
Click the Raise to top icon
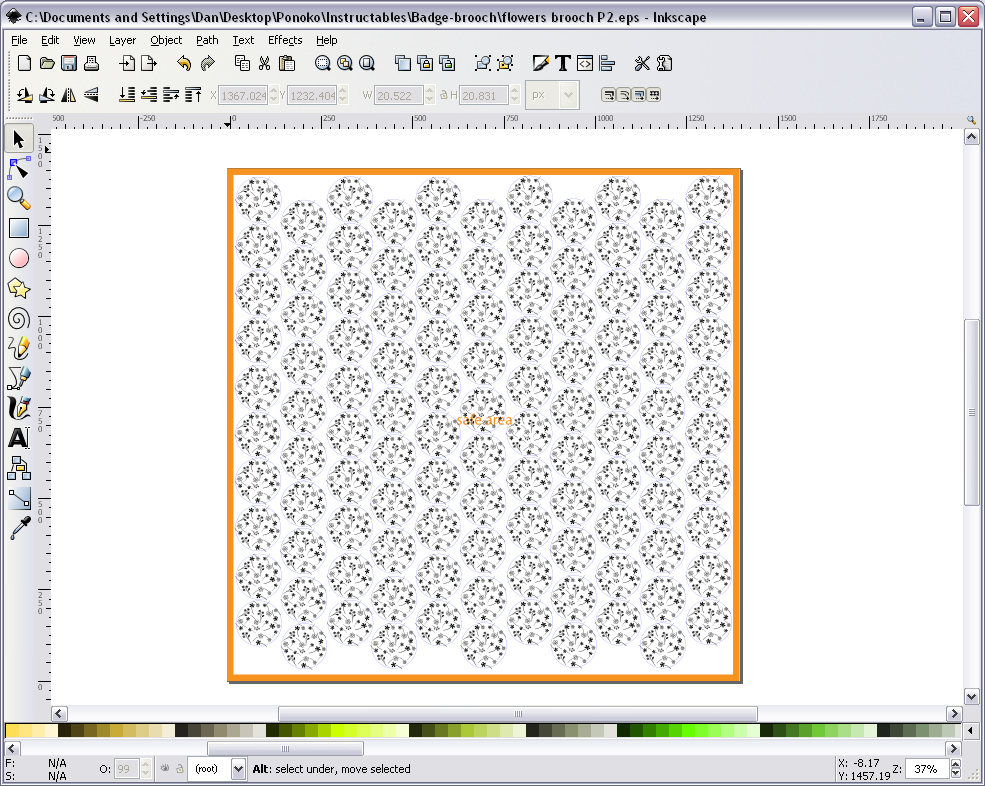point(193,95)
